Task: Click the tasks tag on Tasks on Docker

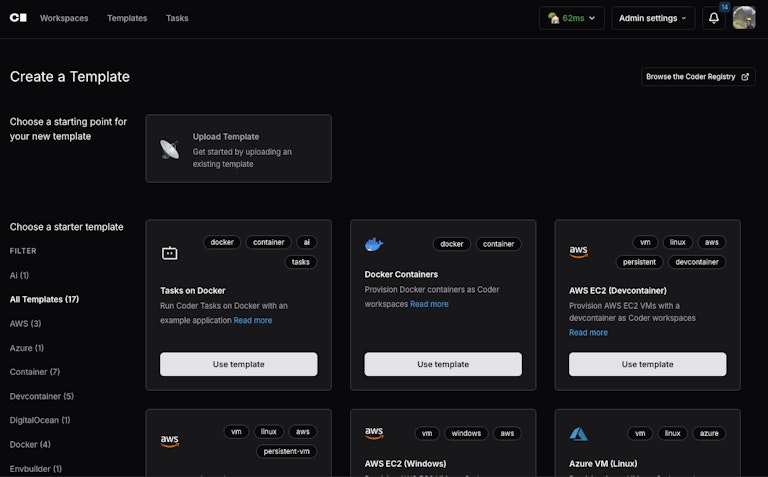Action: click(301, 262)
